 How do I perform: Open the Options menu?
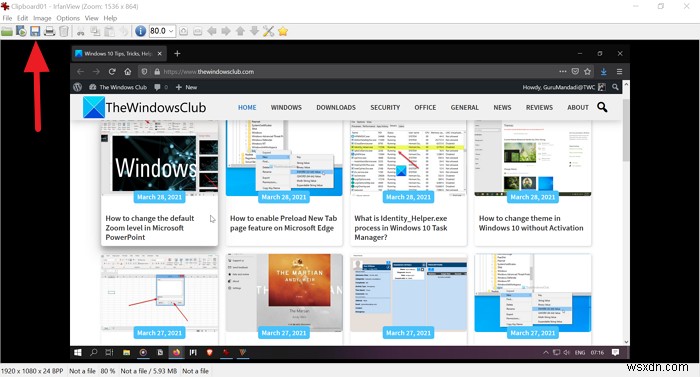[x=68, y=18]
